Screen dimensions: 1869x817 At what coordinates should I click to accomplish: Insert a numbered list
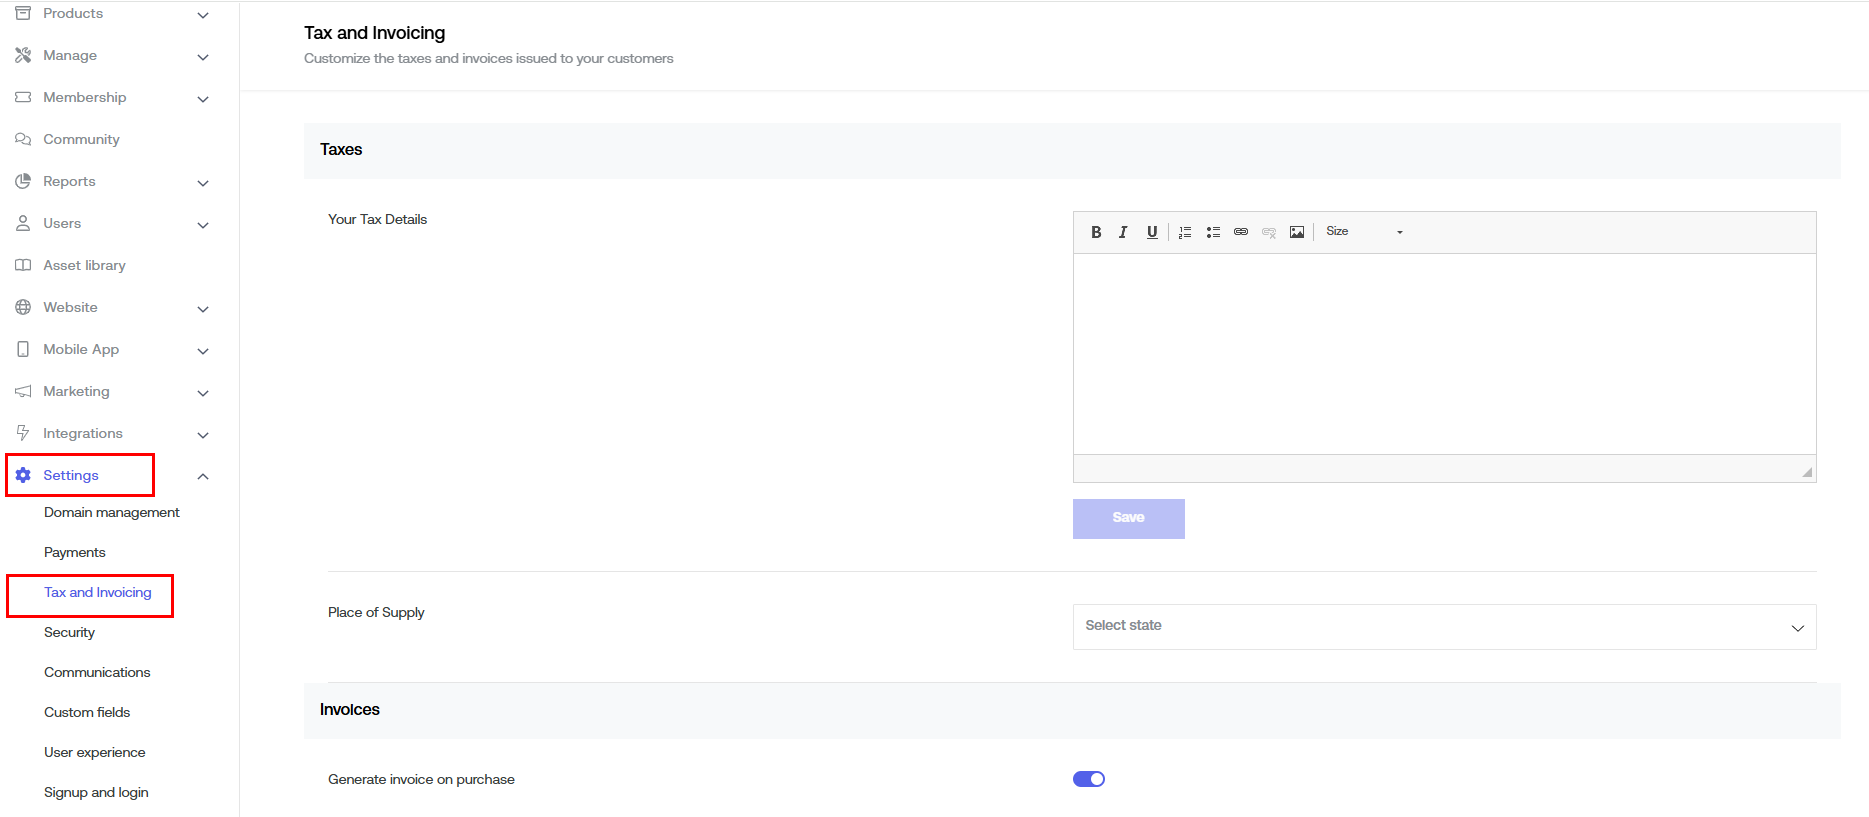[x=1185, y=232]
